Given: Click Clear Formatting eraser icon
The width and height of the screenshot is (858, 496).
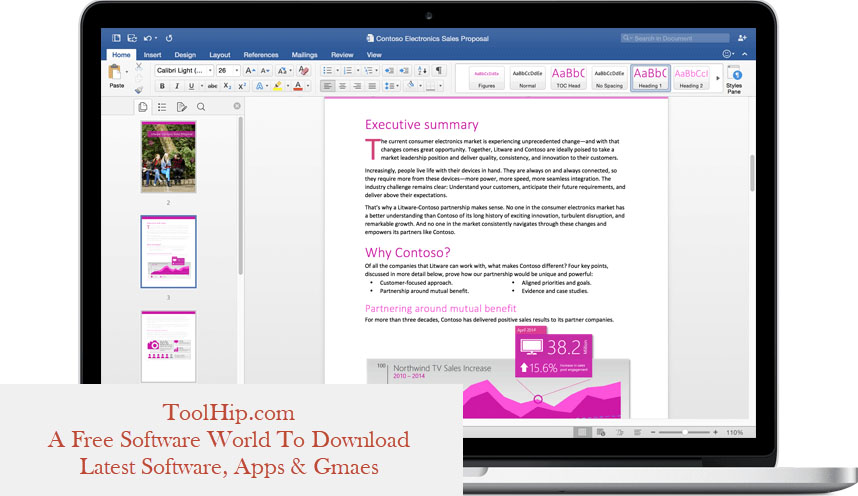Looking at the screenshot, I should click(303, 71).
